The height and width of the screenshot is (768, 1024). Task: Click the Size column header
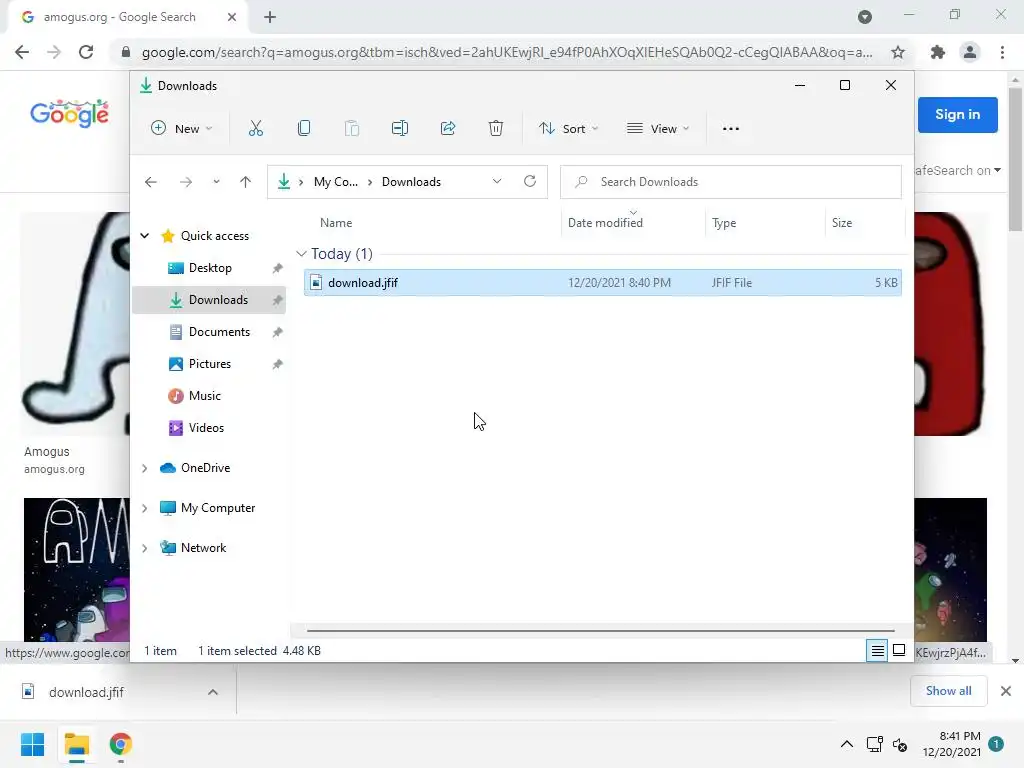865,223
